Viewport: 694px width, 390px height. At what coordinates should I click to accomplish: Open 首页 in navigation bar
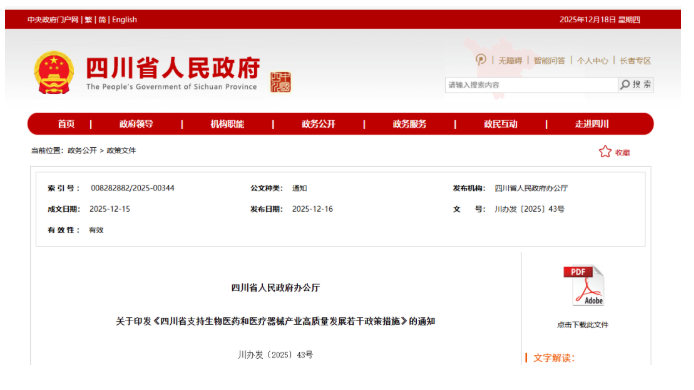66,124
